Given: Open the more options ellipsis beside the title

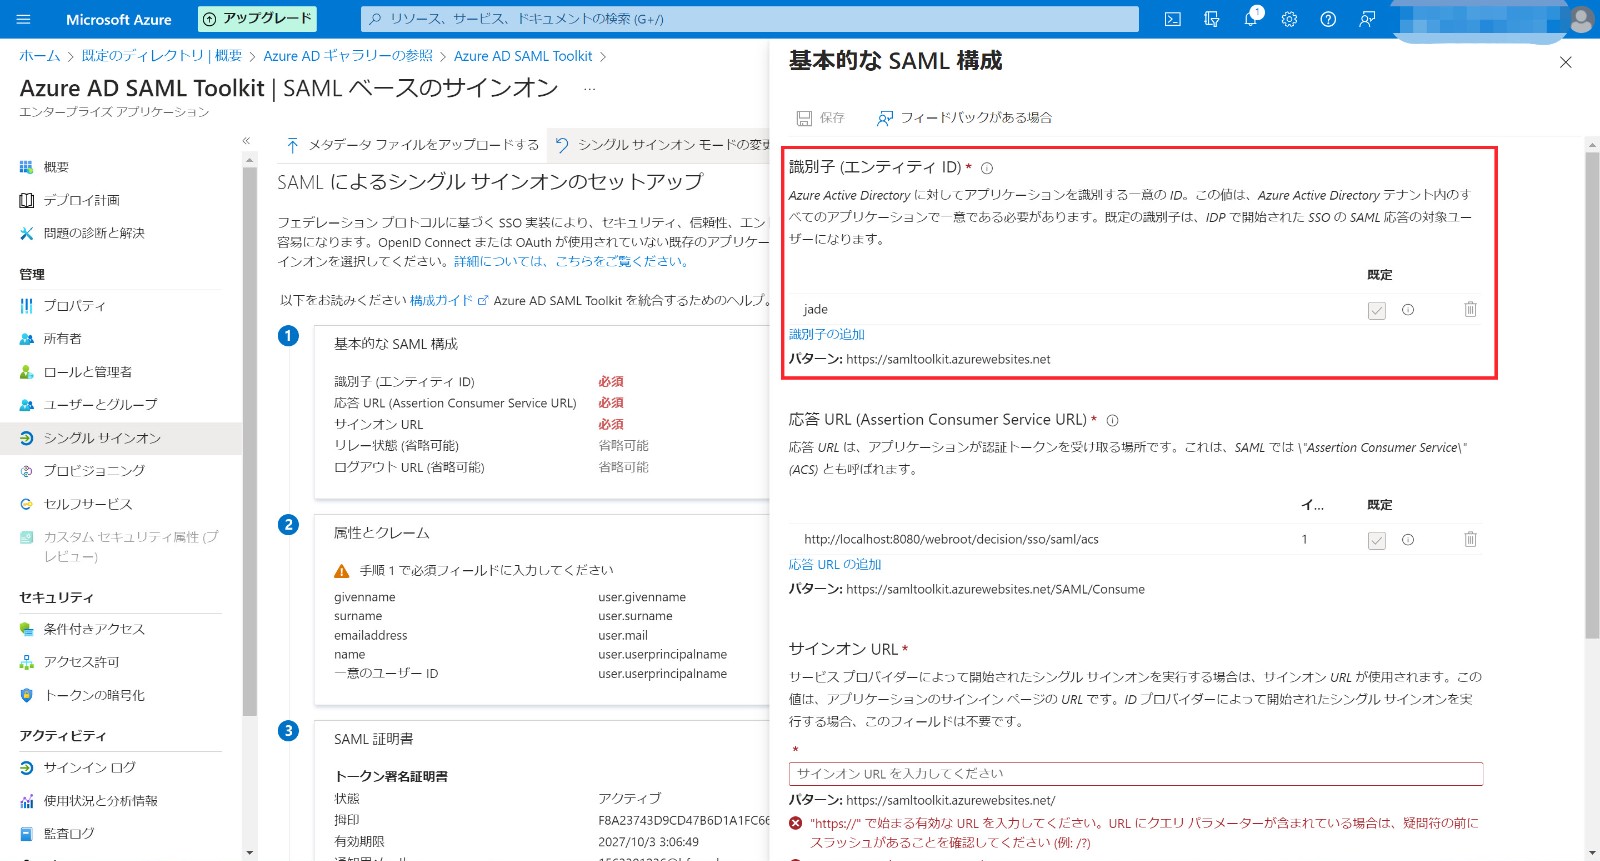Looking at the screenshot, I should 590,89.
